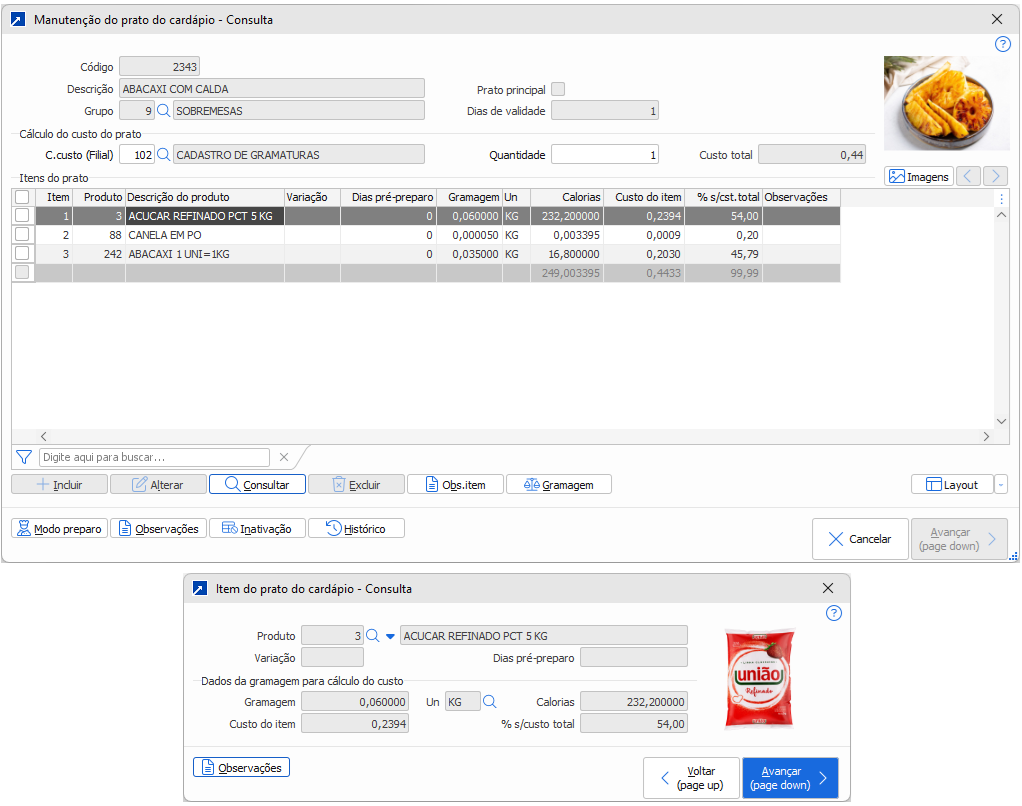
Task: Click the help icon in the item dialog
Action: point(834,613)
